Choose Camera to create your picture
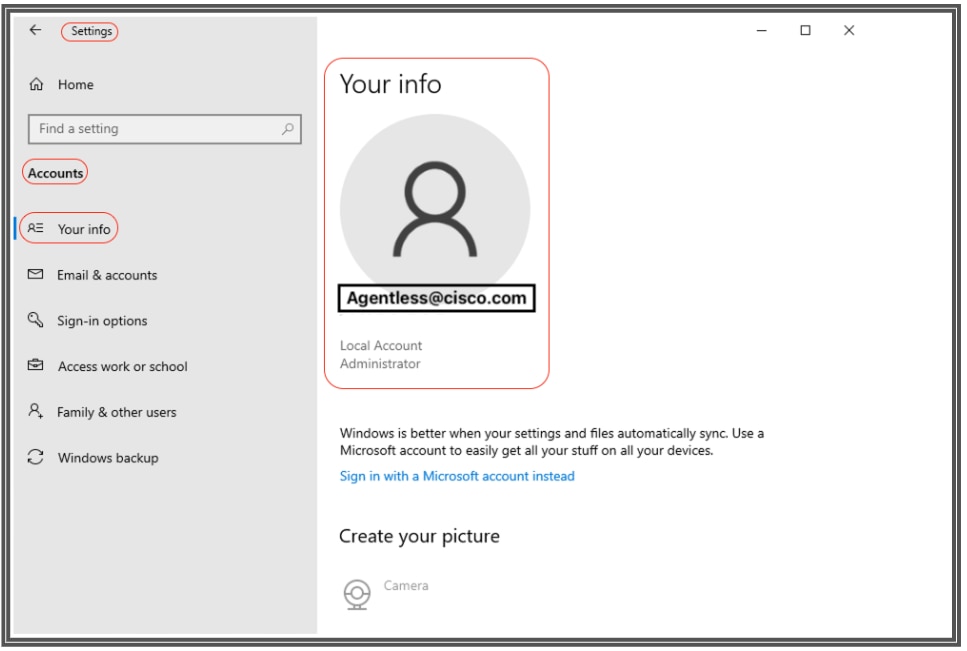967x651 pixels. [406, 586]
